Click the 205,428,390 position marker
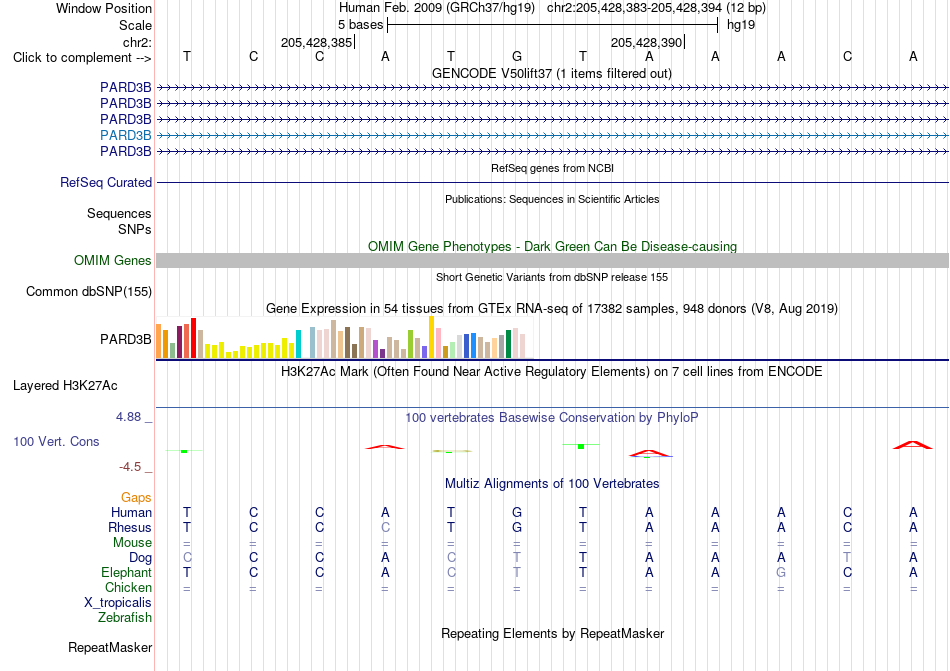 (646, 42)
